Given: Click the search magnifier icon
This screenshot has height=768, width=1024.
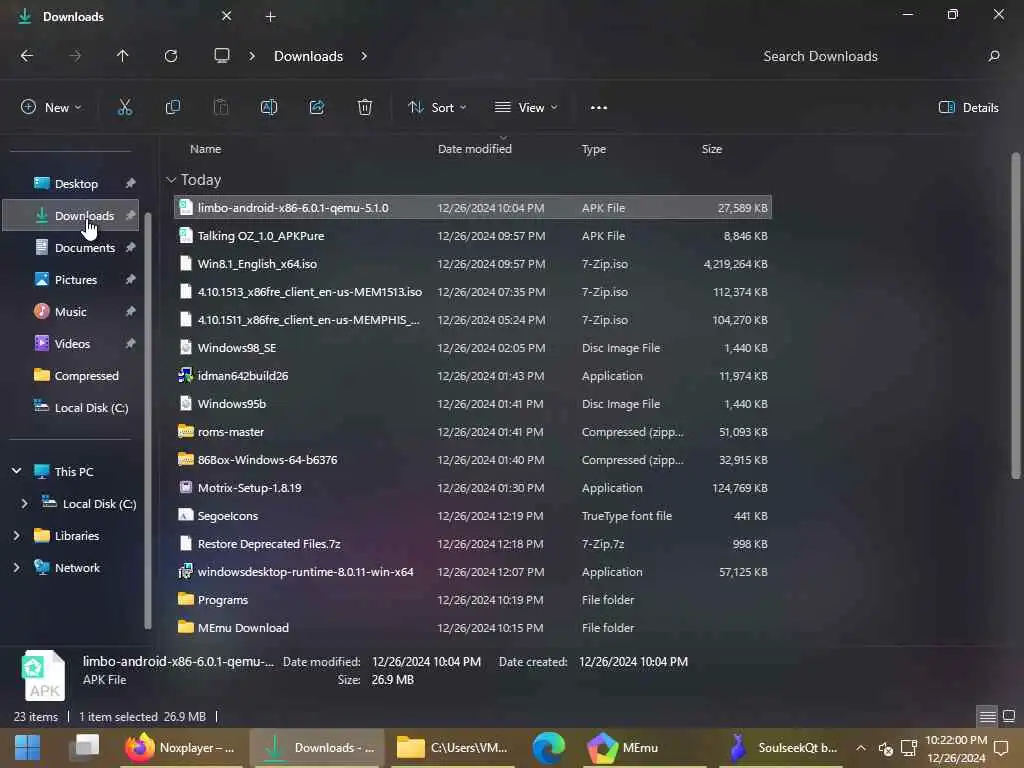Looking at the screenshot, I should 993,56.
